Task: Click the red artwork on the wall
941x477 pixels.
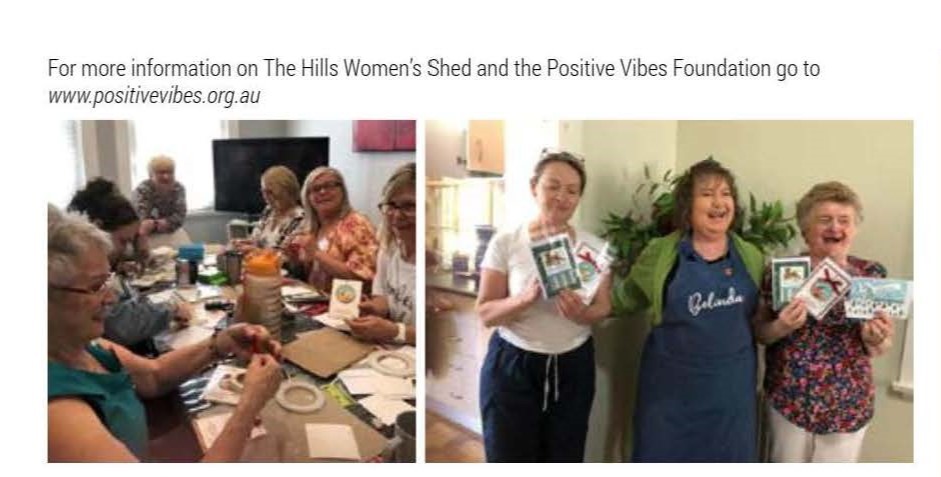Action: 384,136
